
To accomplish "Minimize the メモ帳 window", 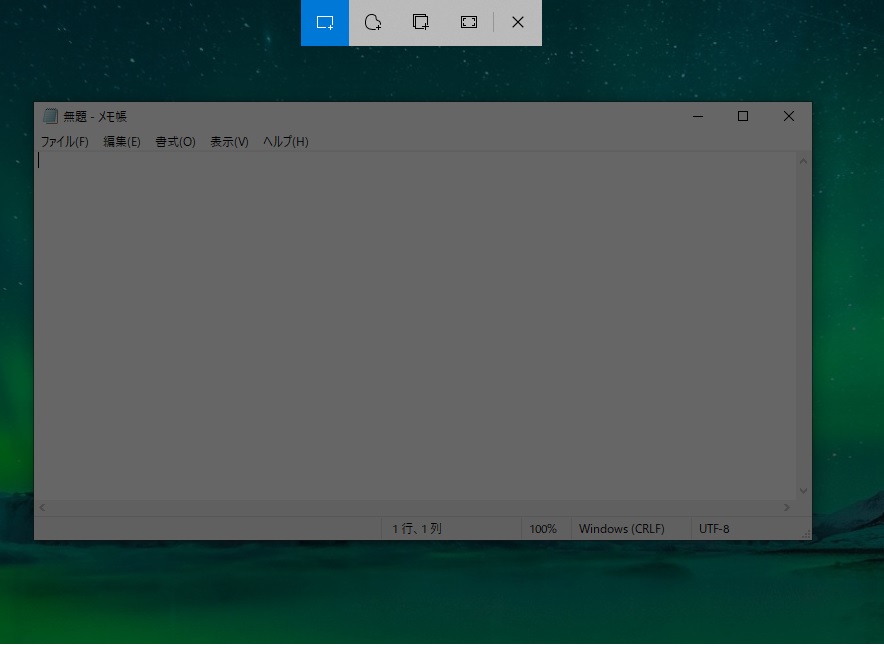I will [698, 116].
